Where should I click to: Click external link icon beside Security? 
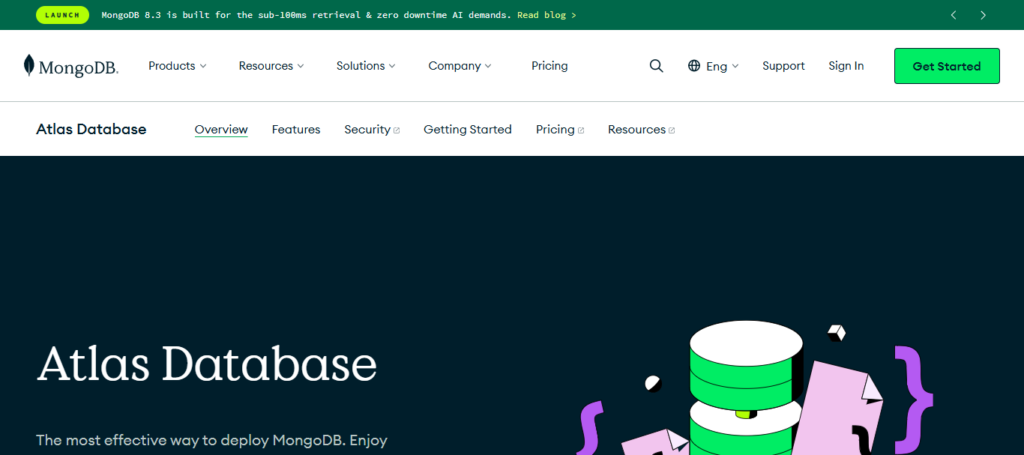396,131
